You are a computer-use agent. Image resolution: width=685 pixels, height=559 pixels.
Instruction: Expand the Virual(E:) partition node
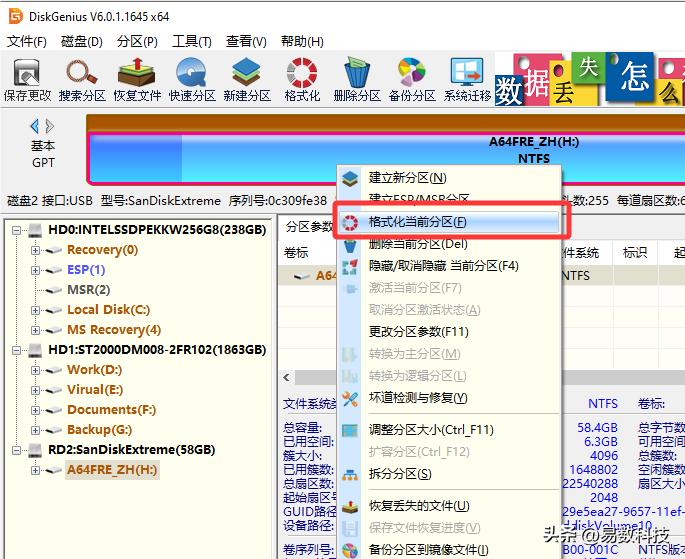[35, 390]
